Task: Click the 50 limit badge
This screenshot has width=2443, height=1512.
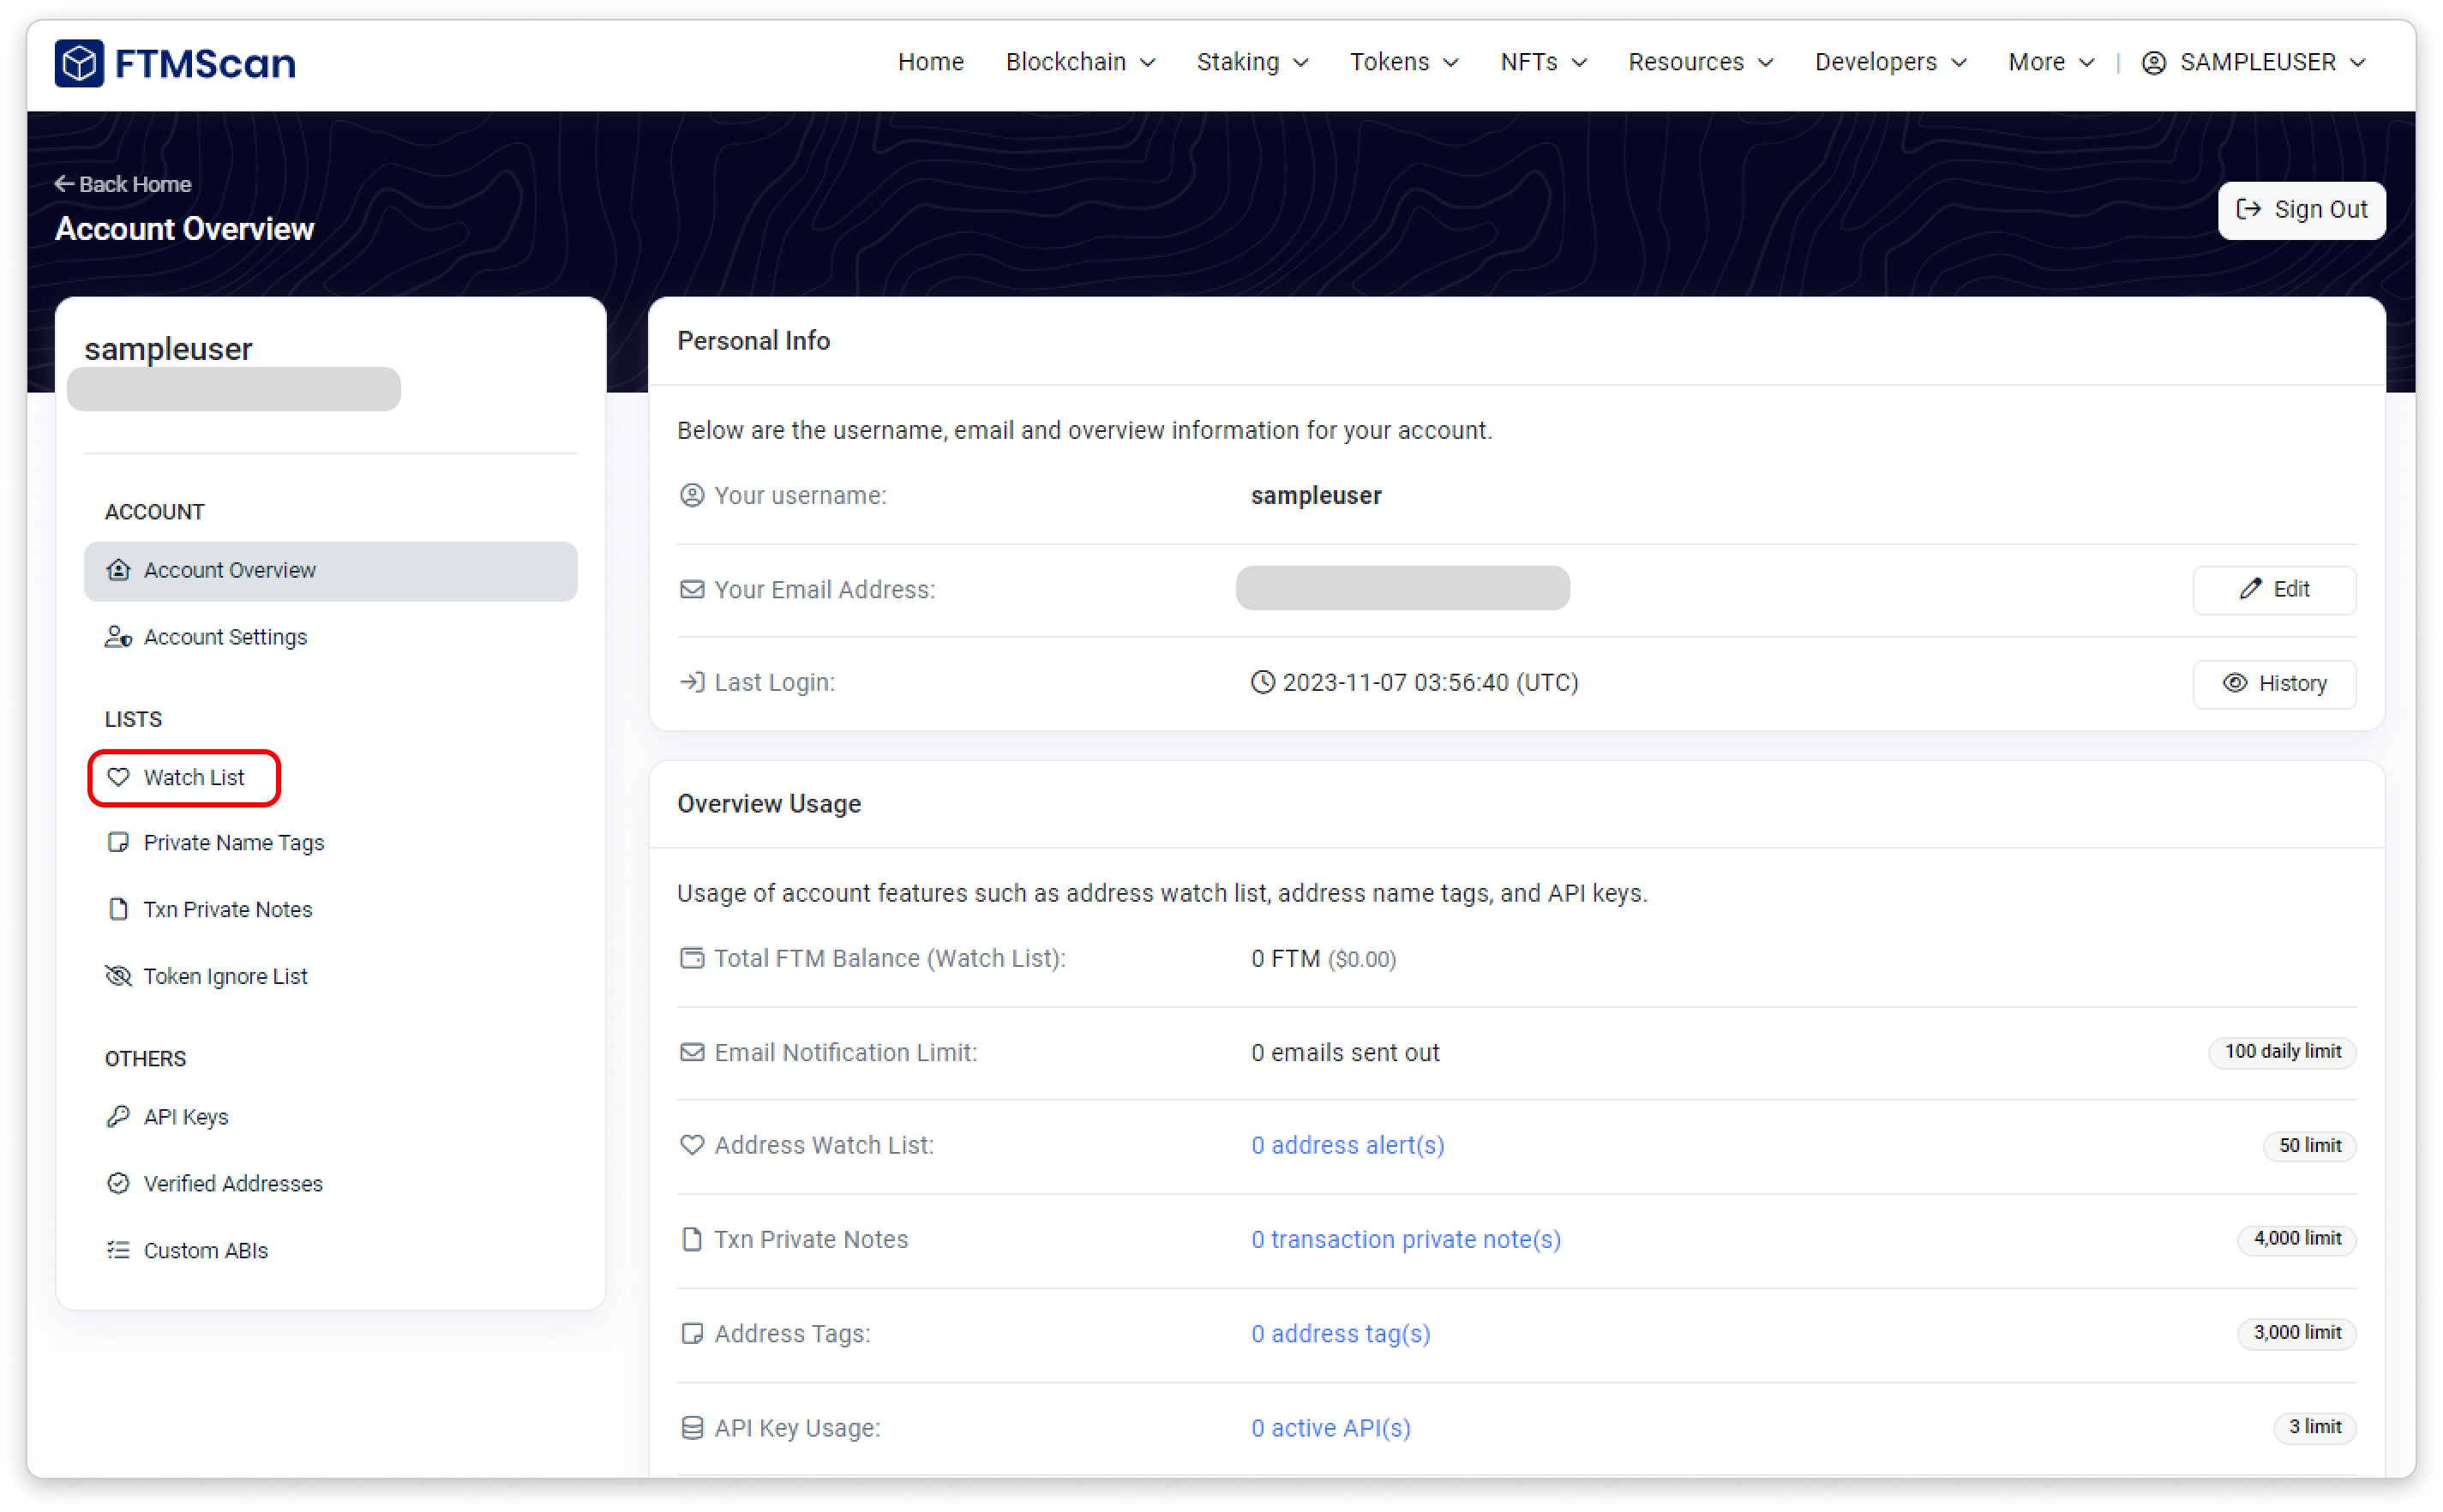Action: [2309, 1146]
